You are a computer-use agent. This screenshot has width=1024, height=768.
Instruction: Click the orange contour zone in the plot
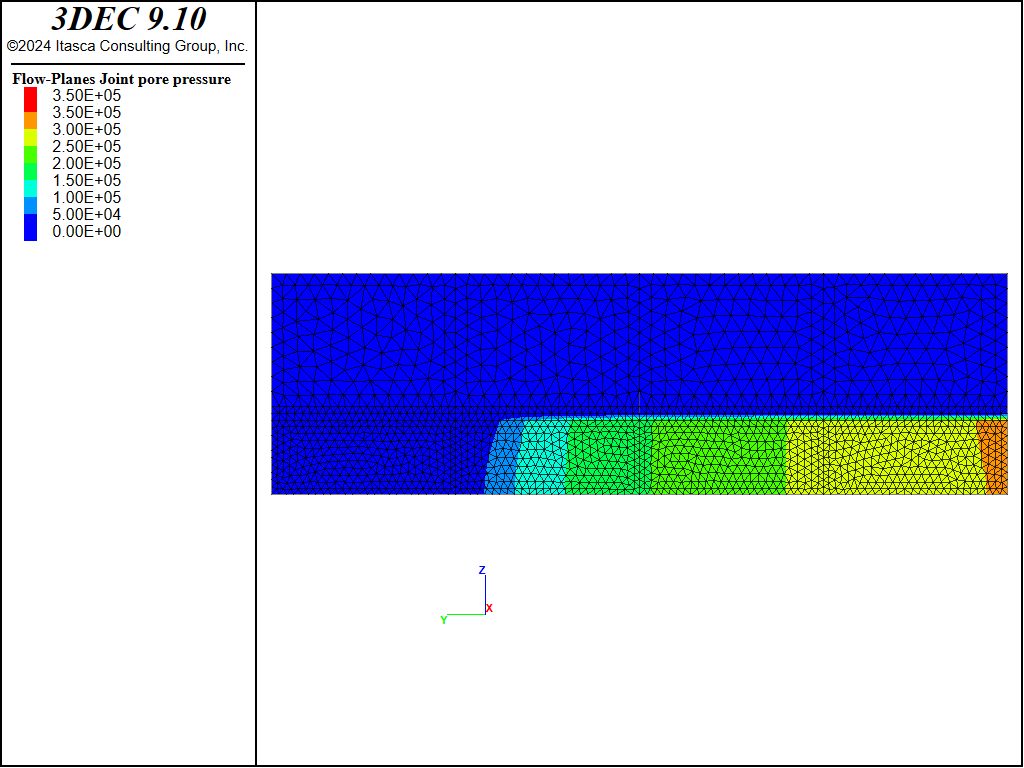tap(994, 455)
